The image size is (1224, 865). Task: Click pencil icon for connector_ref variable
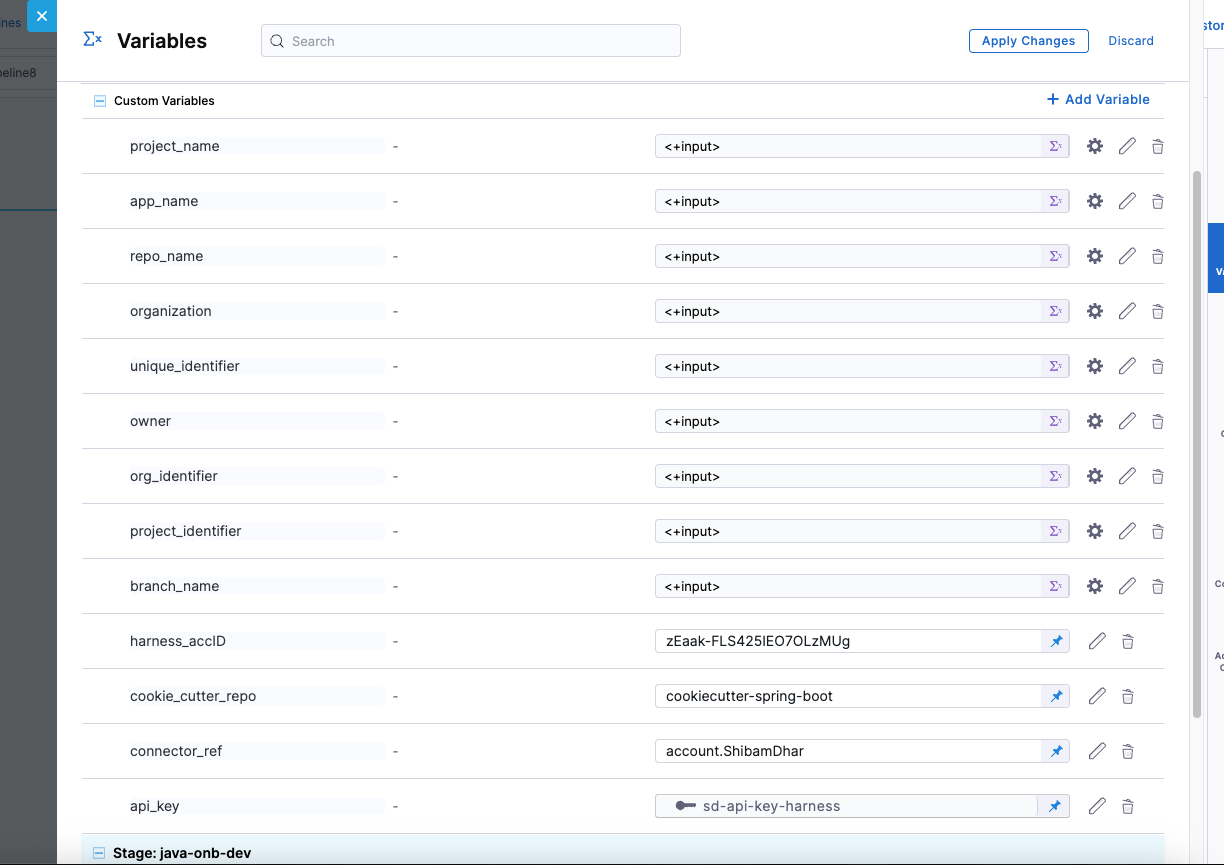click(x=1097, y=751)
